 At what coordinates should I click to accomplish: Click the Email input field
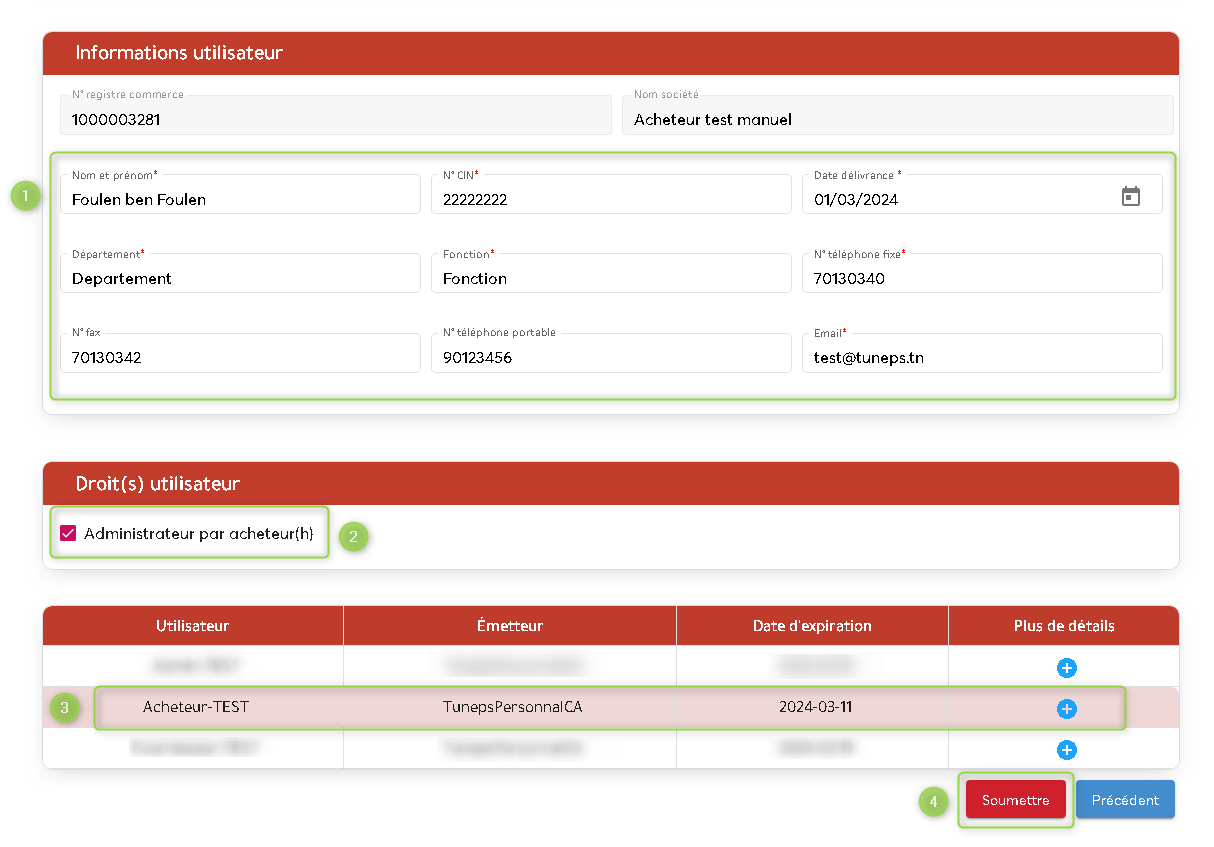(x=981, y=356)
